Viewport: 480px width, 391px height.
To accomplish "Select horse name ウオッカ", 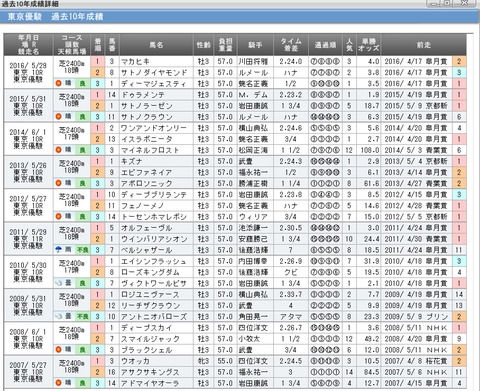I will click(x=135, y=361).
